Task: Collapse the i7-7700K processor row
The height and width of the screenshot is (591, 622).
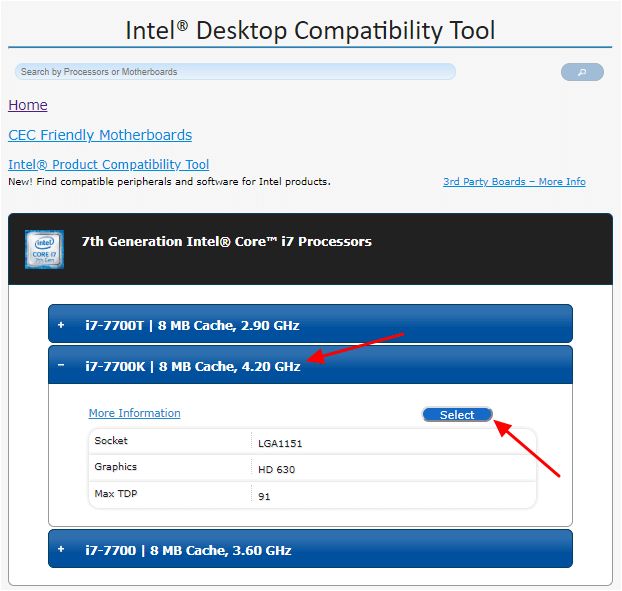Action: coord(310,365)
